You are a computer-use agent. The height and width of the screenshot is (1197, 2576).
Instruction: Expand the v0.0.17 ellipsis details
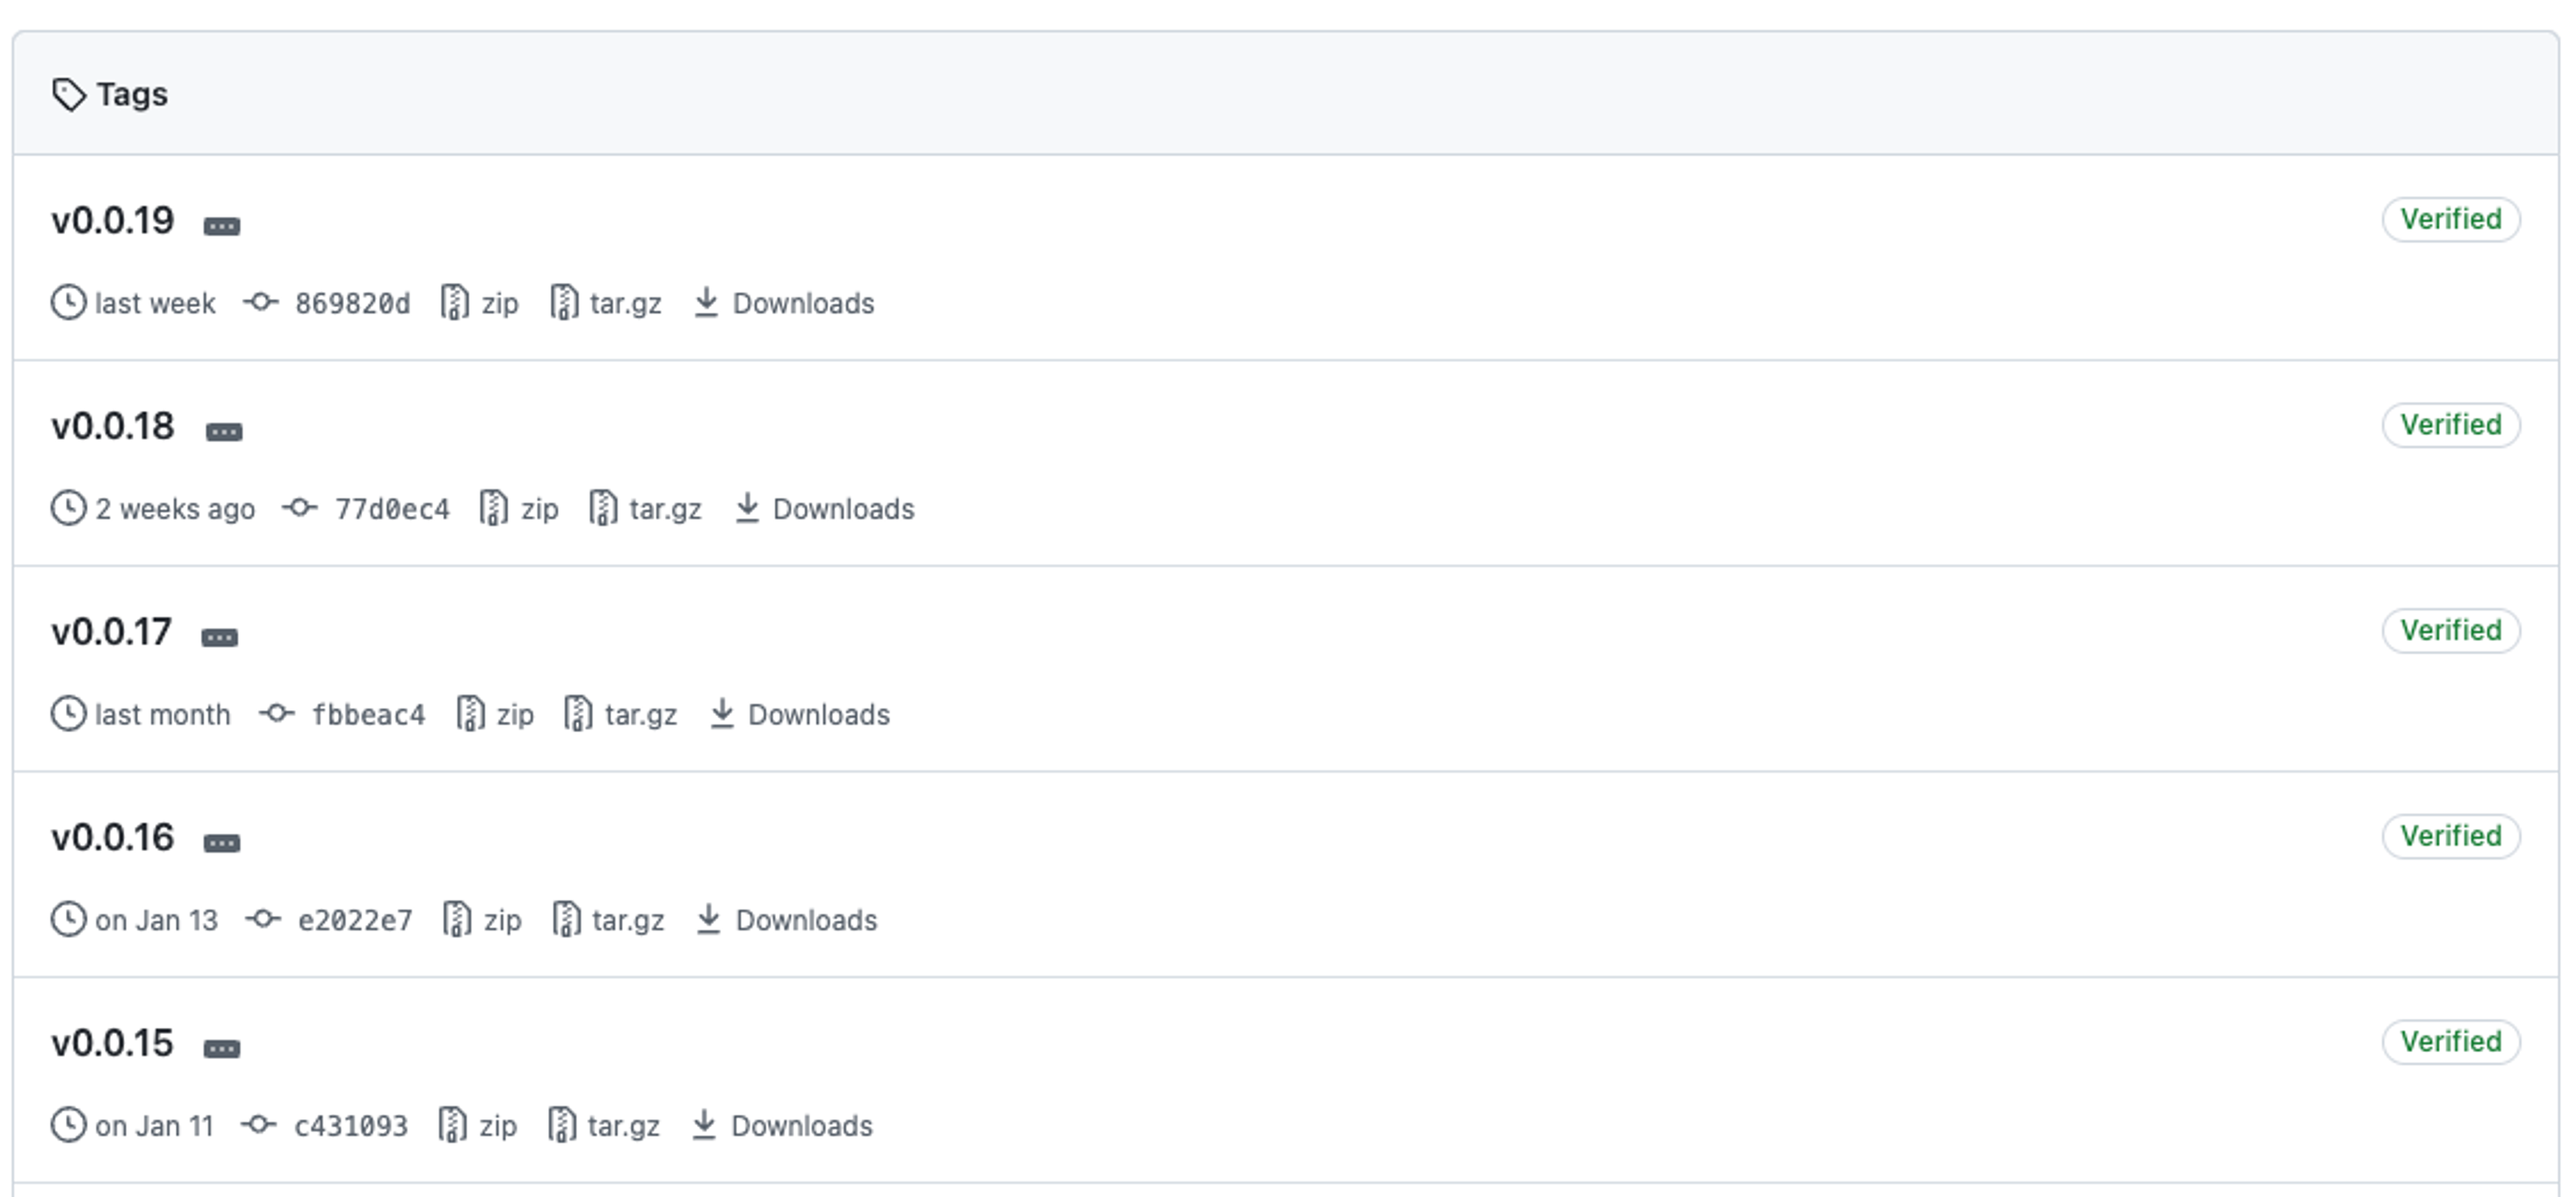pyautogui.click(x=219, y=637)
